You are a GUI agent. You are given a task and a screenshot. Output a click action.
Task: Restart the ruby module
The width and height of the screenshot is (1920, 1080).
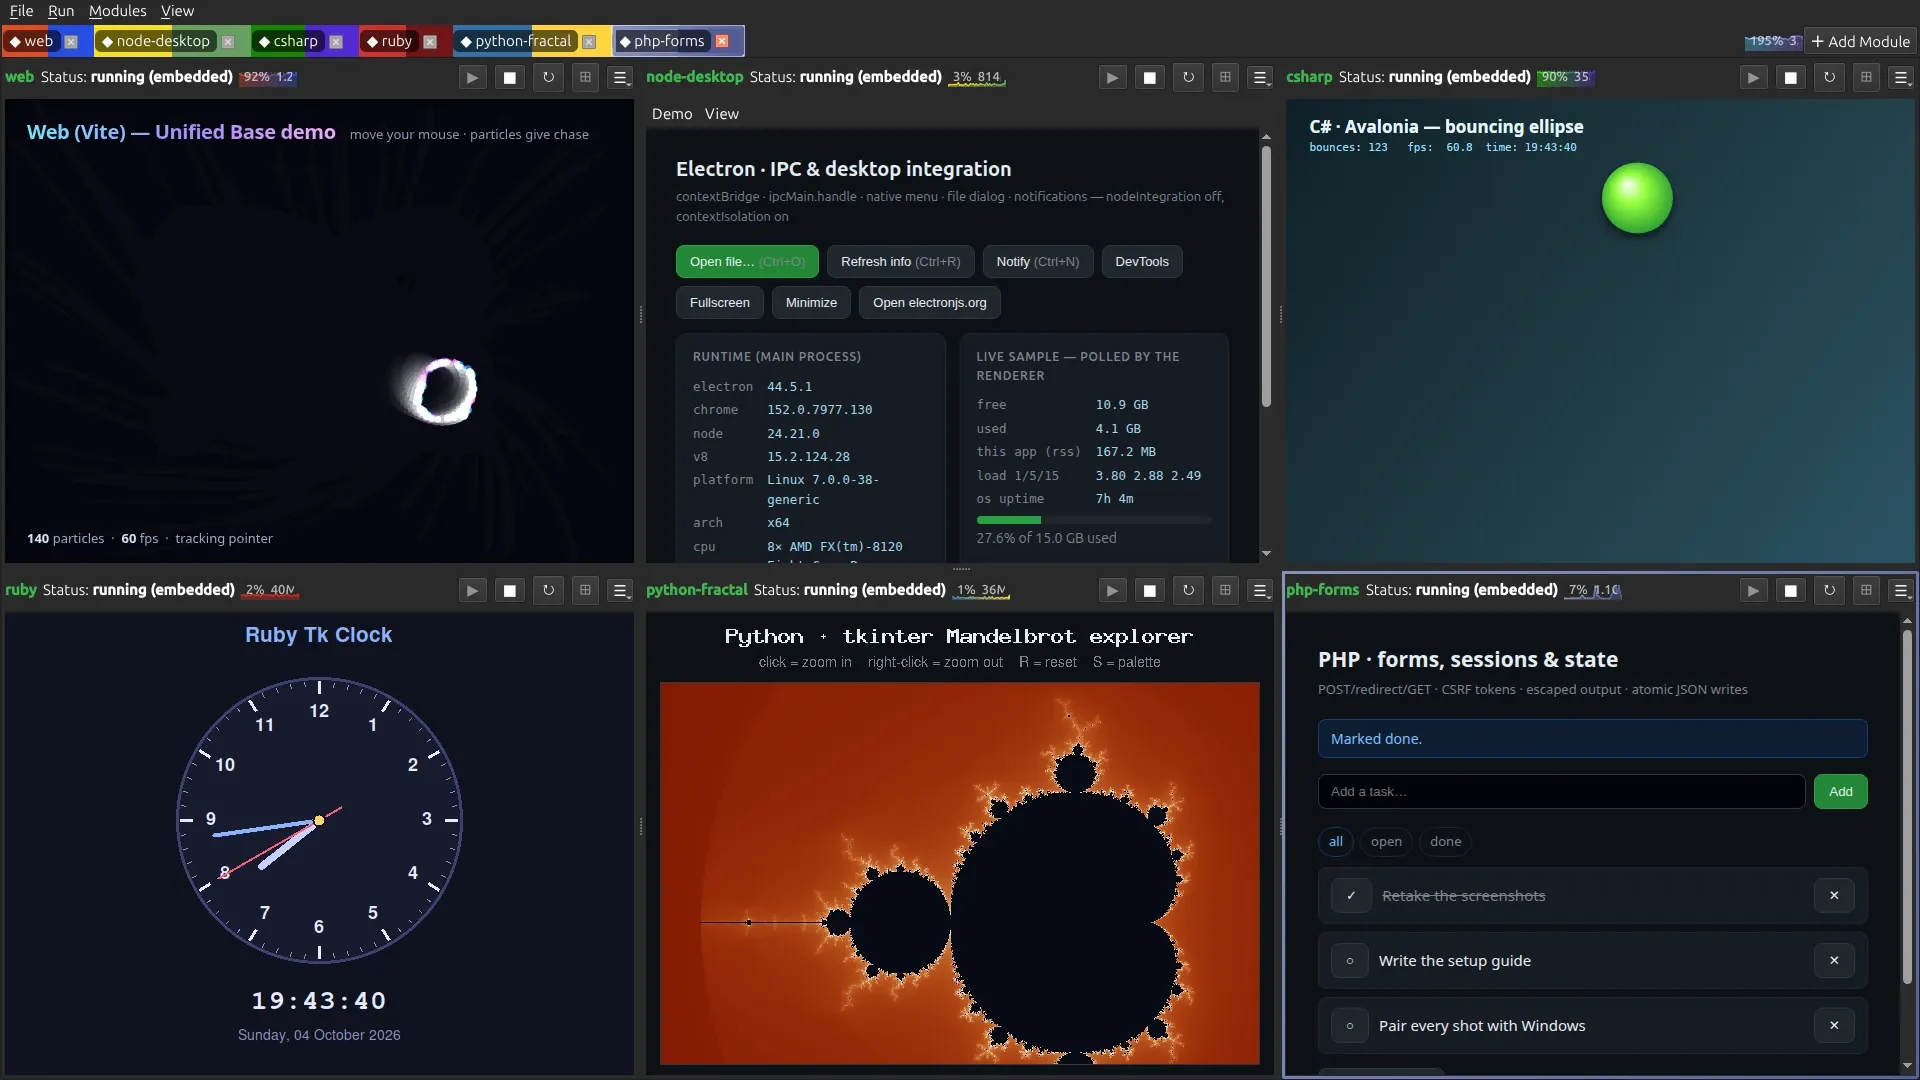[548, 590]
